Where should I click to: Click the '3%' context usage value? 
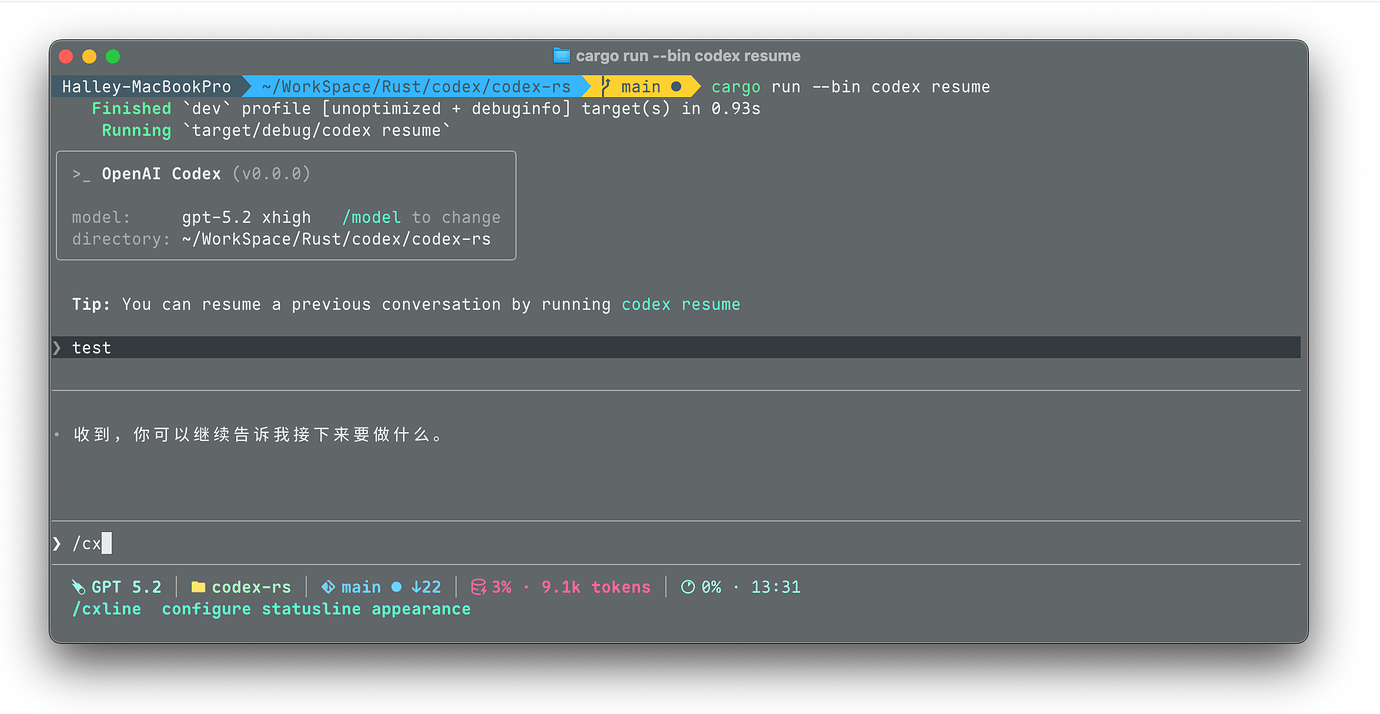click(501, 588)
